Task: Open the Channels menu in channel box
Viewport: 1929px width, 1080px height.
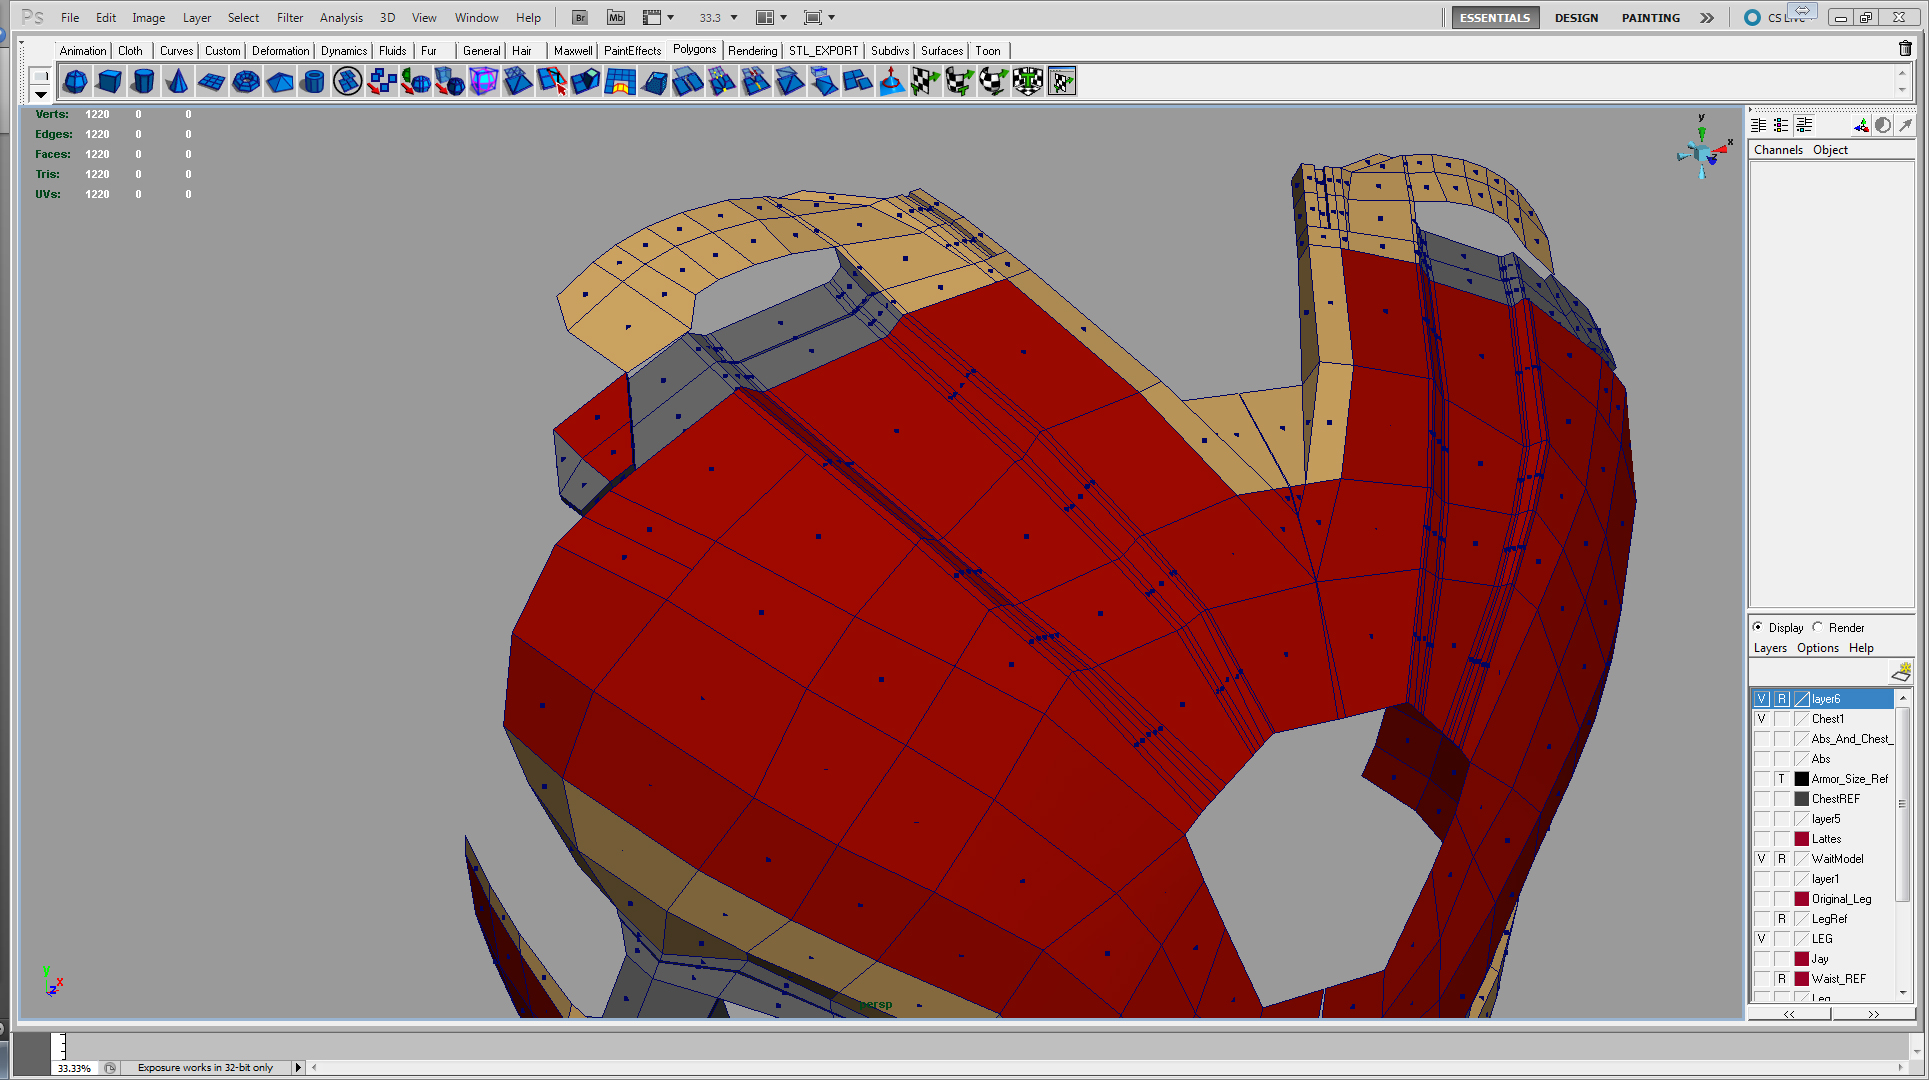Action: [1778, 149]
